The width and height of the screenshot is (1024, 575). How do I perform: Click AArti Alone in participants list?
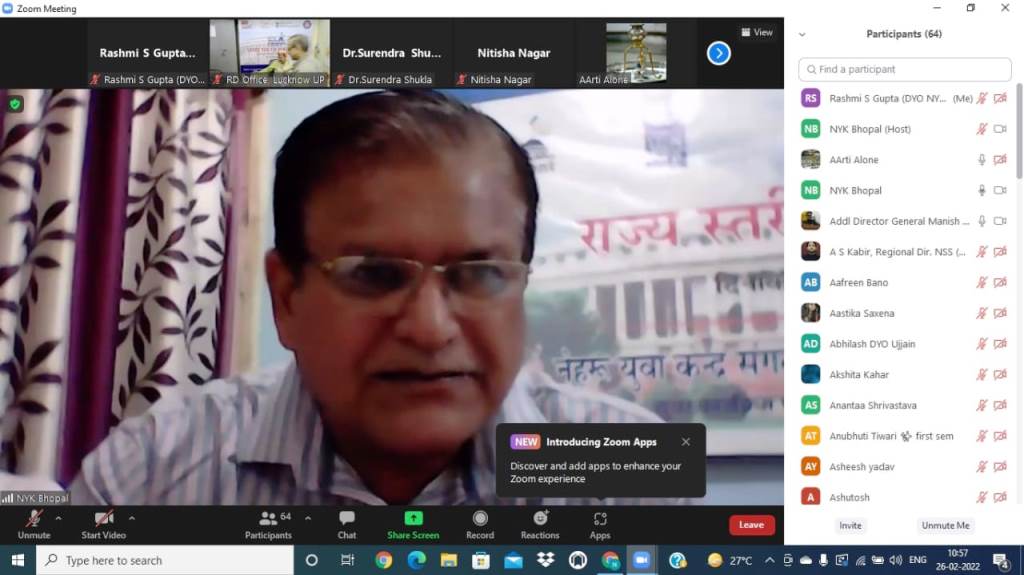[x=904, y=159]
